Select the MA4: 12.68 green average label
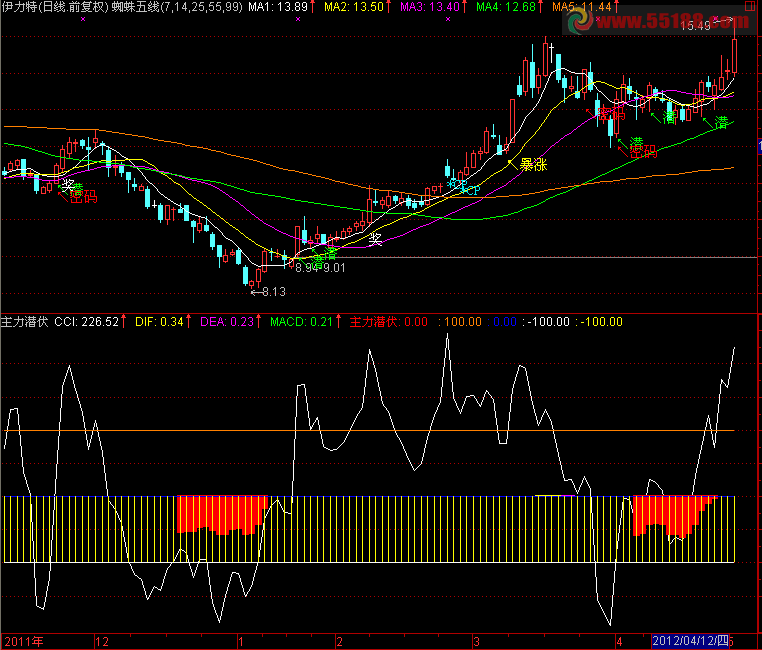The height and width of the screenshot is (650, 762). click(x=506, y=7)
